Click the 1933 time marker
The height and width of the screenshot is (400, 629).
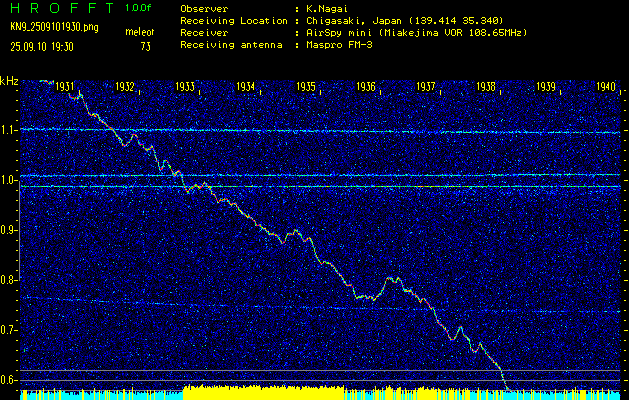185,86
